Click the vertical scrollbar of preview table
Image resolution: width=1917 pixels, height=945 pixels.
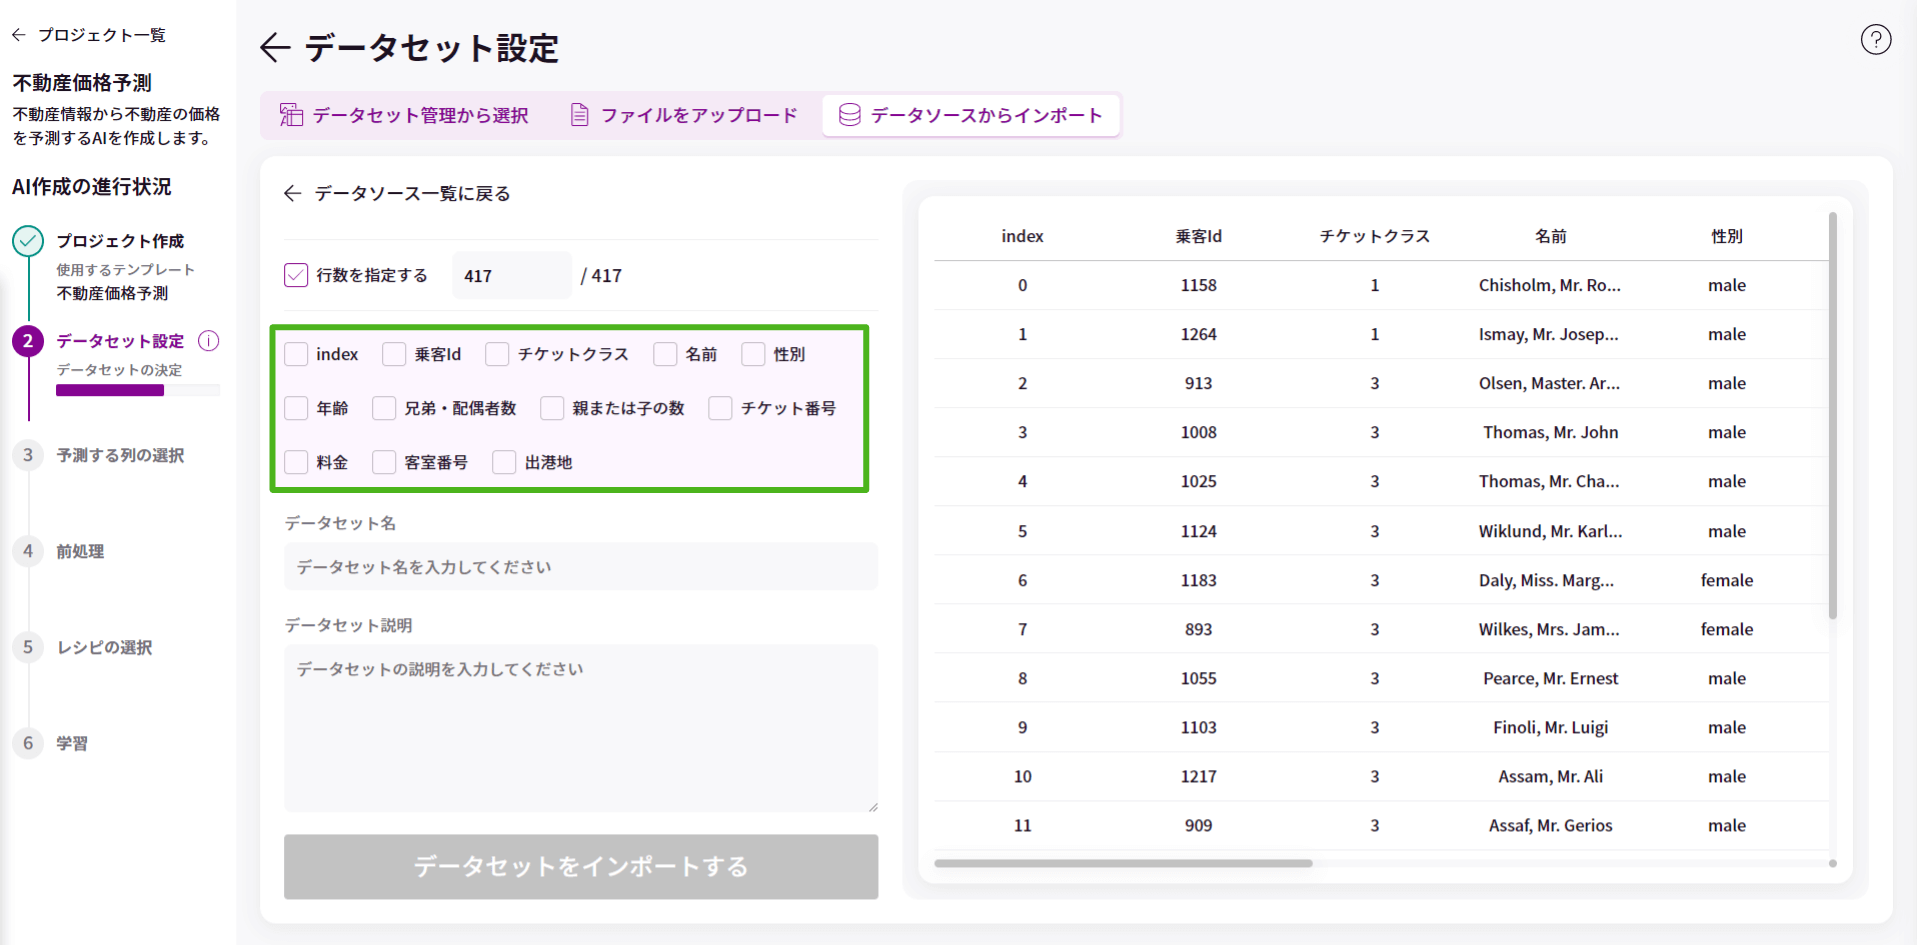coord(1833,415)
